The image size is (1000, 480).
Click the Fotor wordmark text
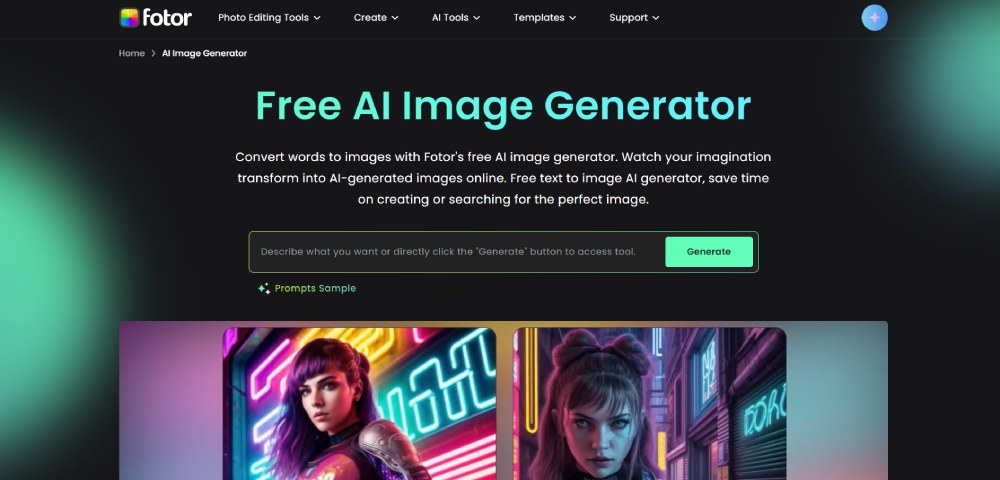coord(167,18)
